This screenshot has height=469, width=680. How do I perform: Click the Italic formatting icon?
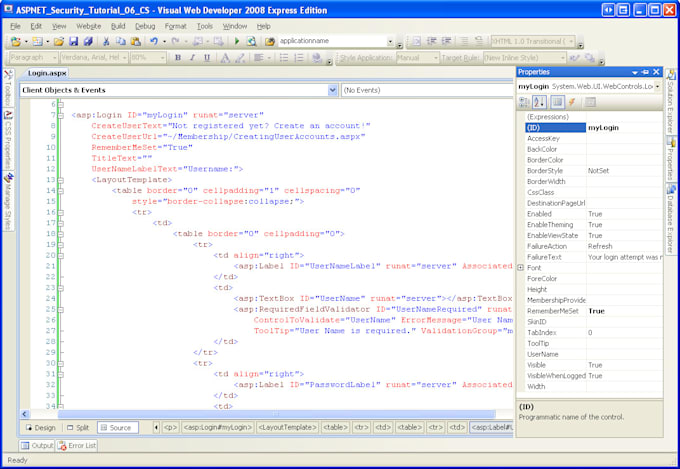point(193,58)
